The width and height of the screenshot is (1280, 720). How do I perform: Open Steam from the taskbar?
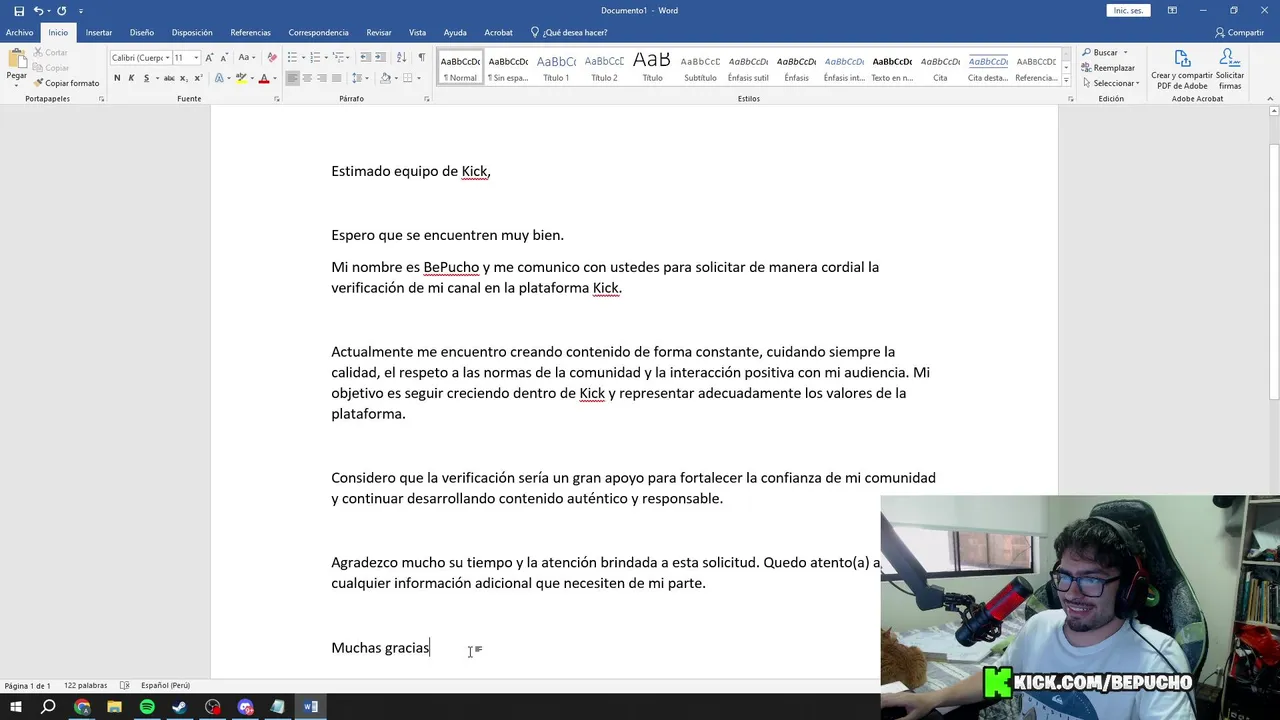tap(180, 707)
